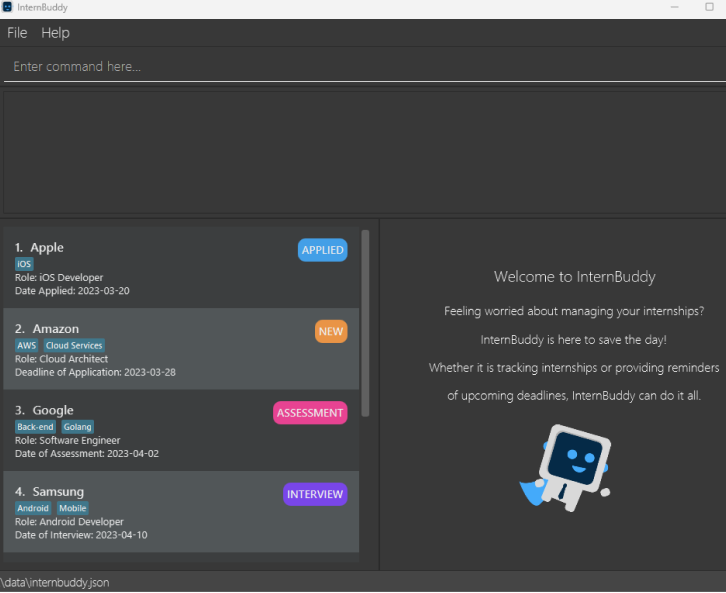Image resolution: width=726 pixels, height=593 pixels.
Task: Select the Mobile tag
Action: pyautogui.click(x=73, y=508)
